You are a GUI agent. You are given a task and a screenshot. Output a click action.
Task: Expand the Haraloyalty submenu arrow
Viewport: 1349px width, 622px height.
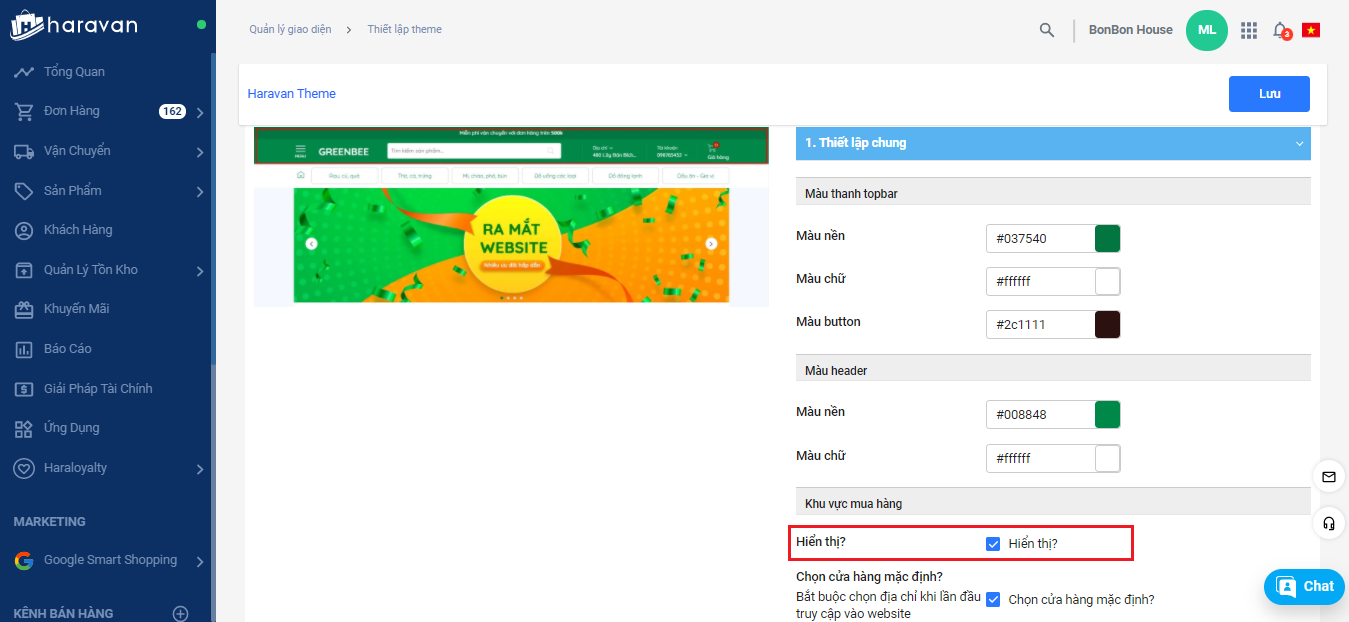click(200, 469)
